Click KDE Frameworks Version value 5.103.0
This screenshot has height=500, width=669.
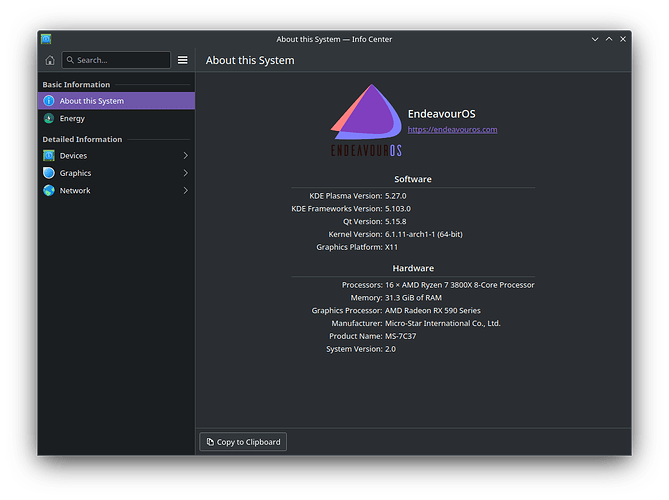point(398,209)
